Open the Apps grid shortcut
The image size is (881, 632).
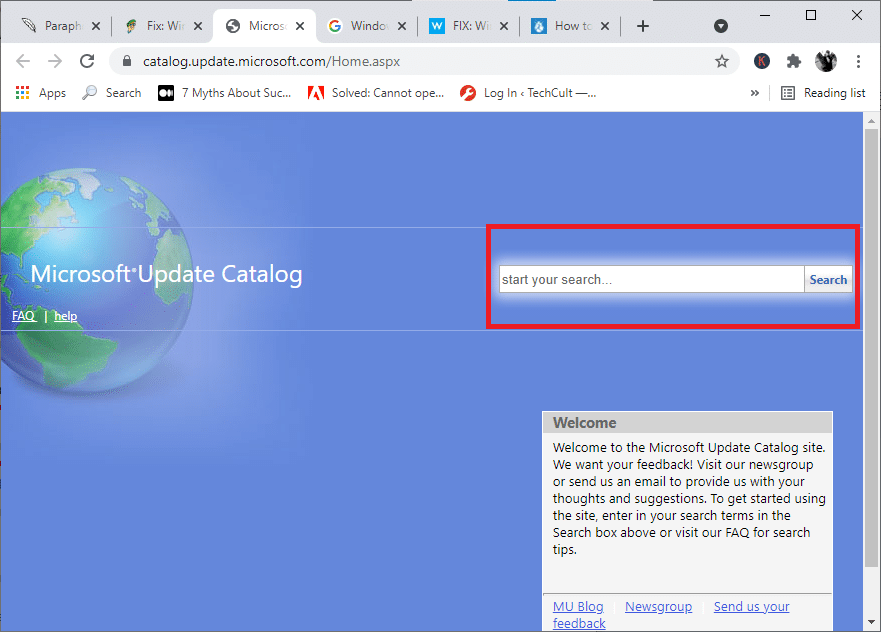[40, 93]
